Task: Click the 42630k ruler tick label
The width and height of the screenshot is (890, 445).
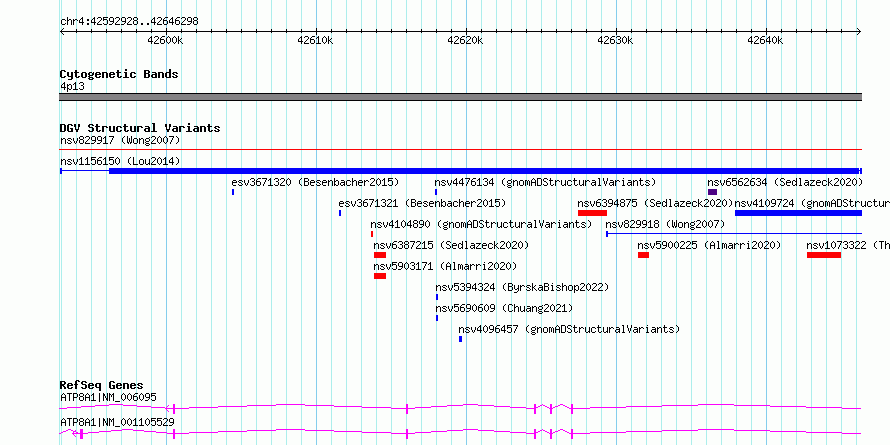Action: click(616, 40)
